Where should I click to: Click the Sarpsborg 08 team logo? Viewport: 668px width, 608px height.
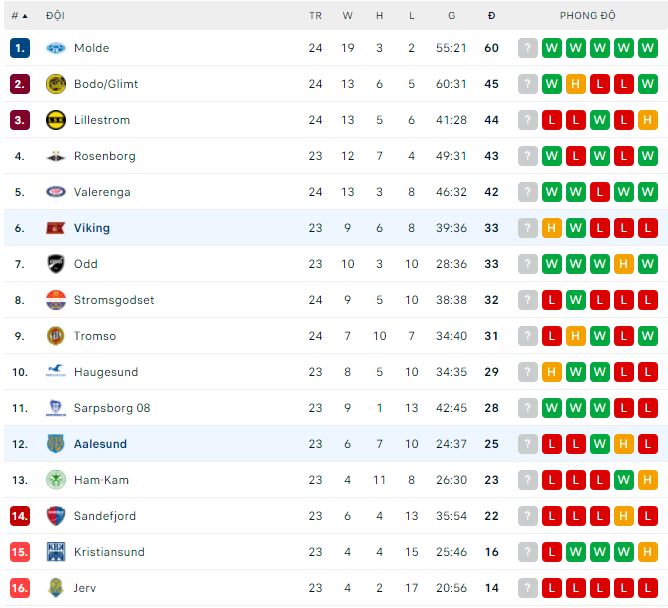(x=56, y=408)
